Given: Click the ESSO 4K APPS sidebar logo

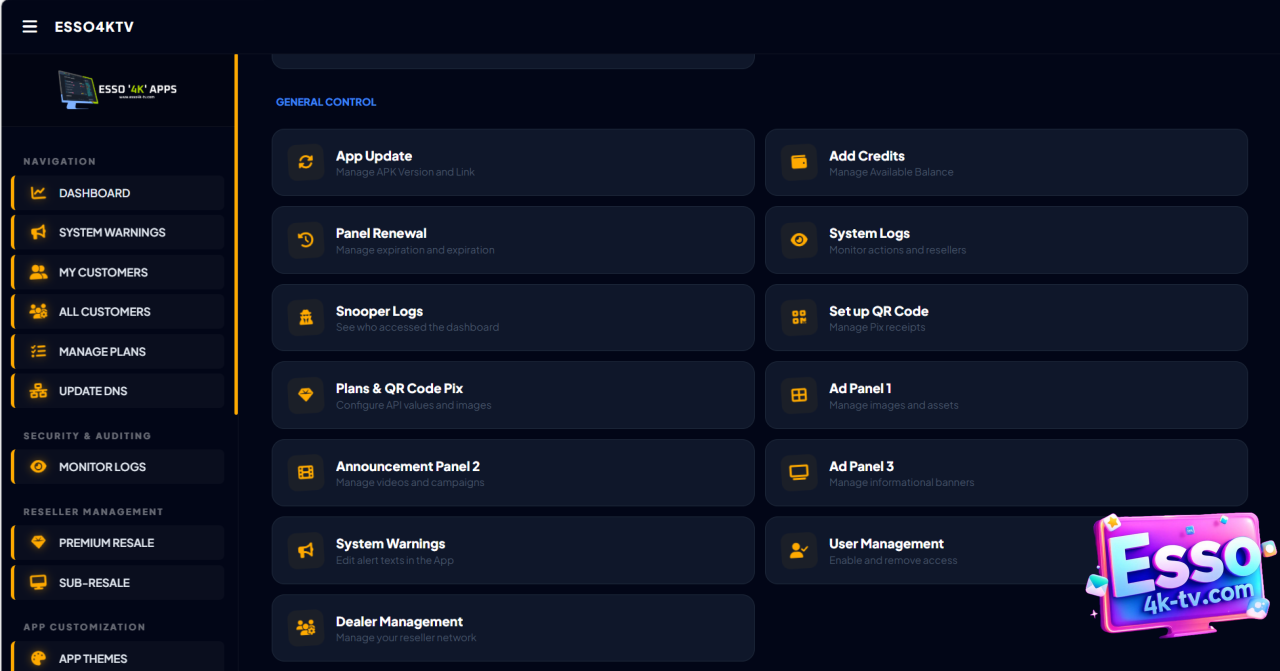Looking at the screenshot, I should (117, 90).
